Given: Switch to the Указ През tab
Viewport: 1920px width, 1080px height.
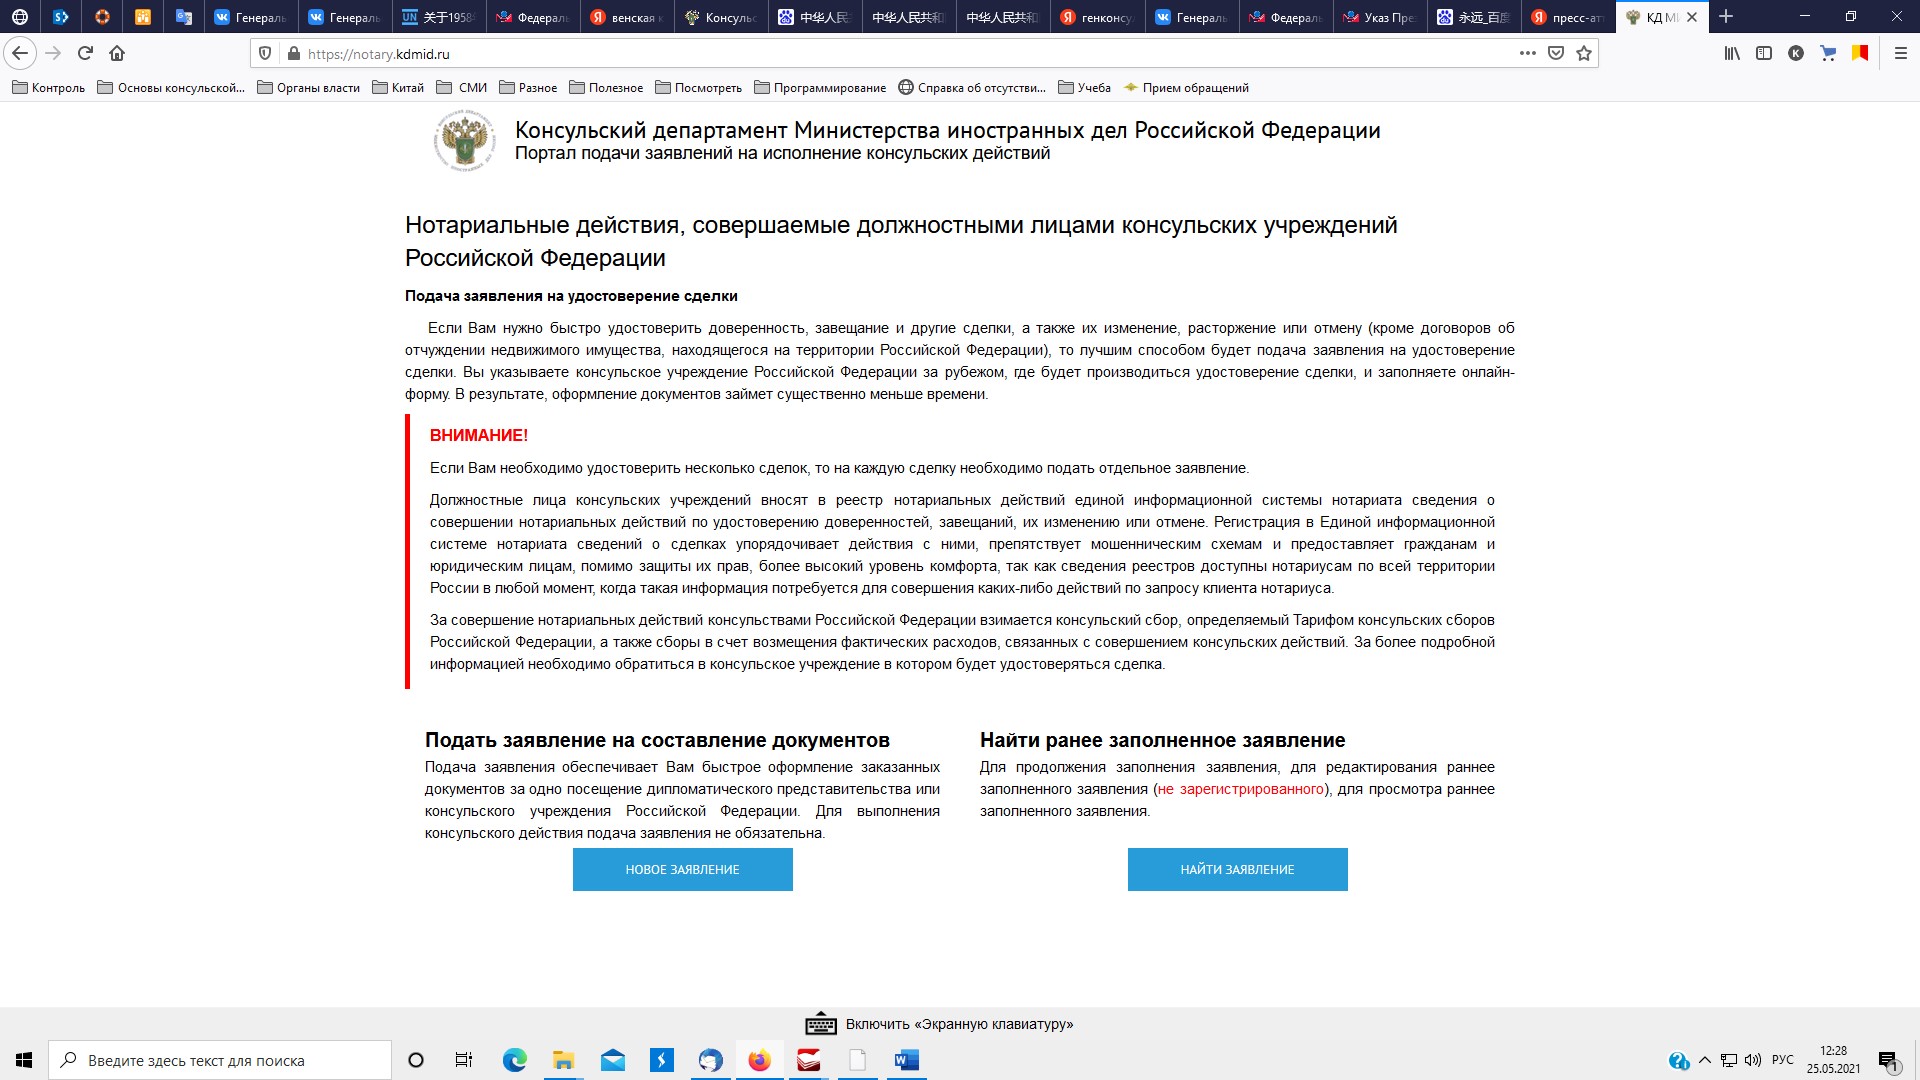Looking at the screenshot, I should 1380,17.
